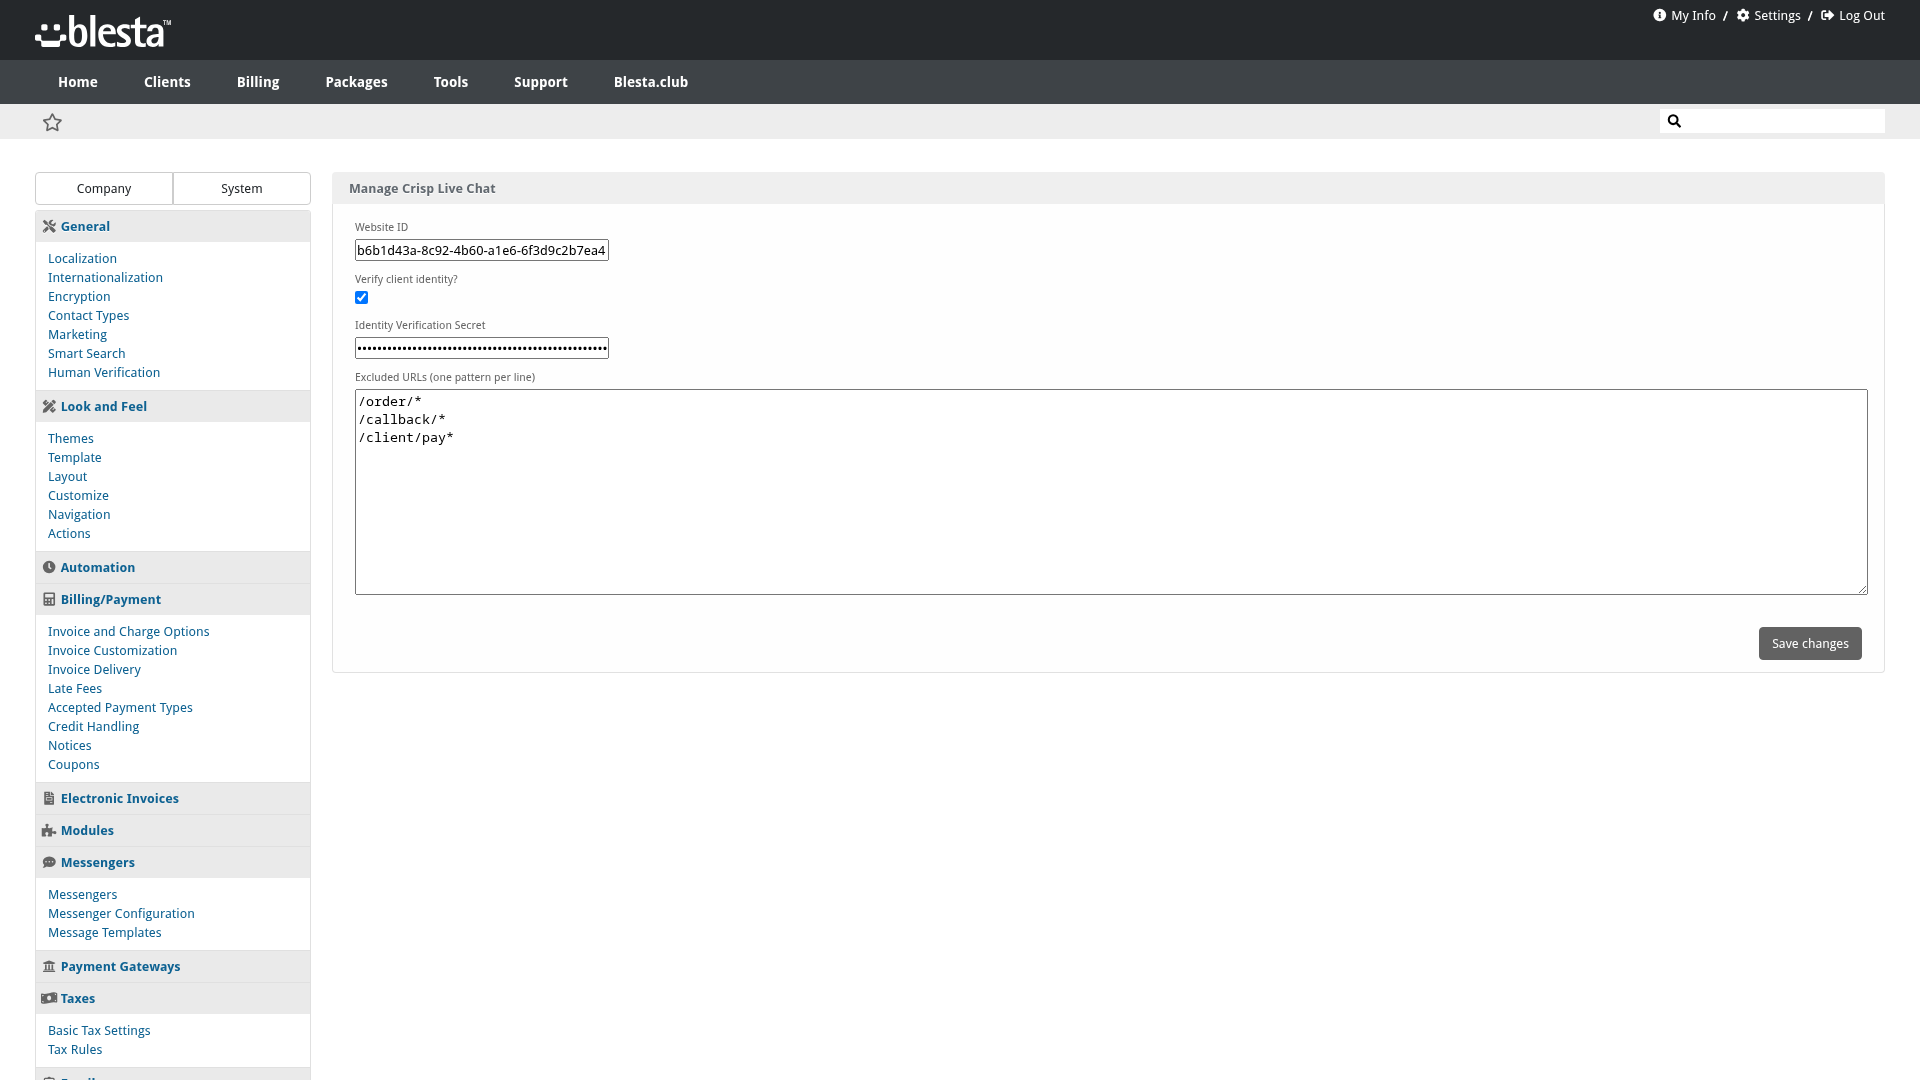This screenshot has height=1080, width=1920.
Task: Open the Tools menu
Action: tap(451, 82)
